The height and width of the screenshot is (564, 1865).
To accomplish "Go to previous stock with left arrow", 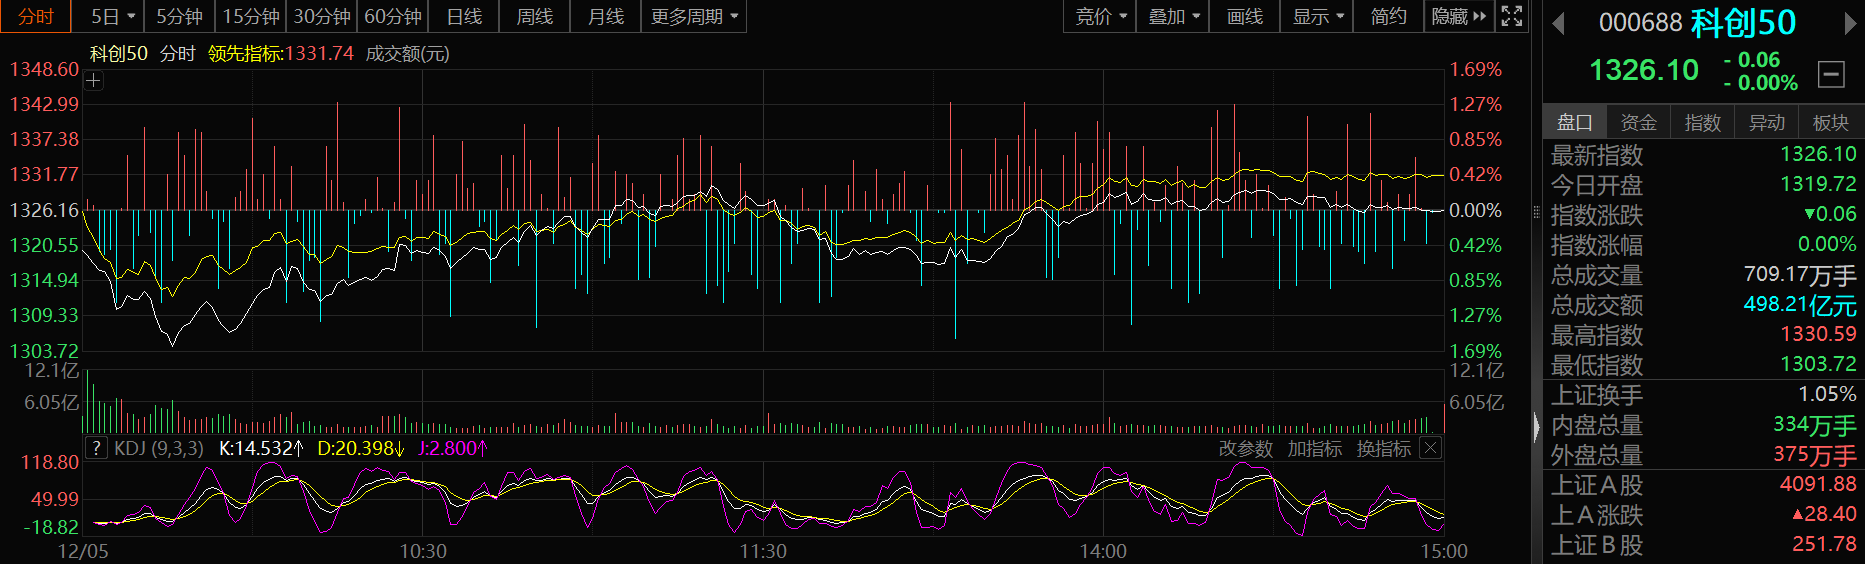I will coord(1557,23).
